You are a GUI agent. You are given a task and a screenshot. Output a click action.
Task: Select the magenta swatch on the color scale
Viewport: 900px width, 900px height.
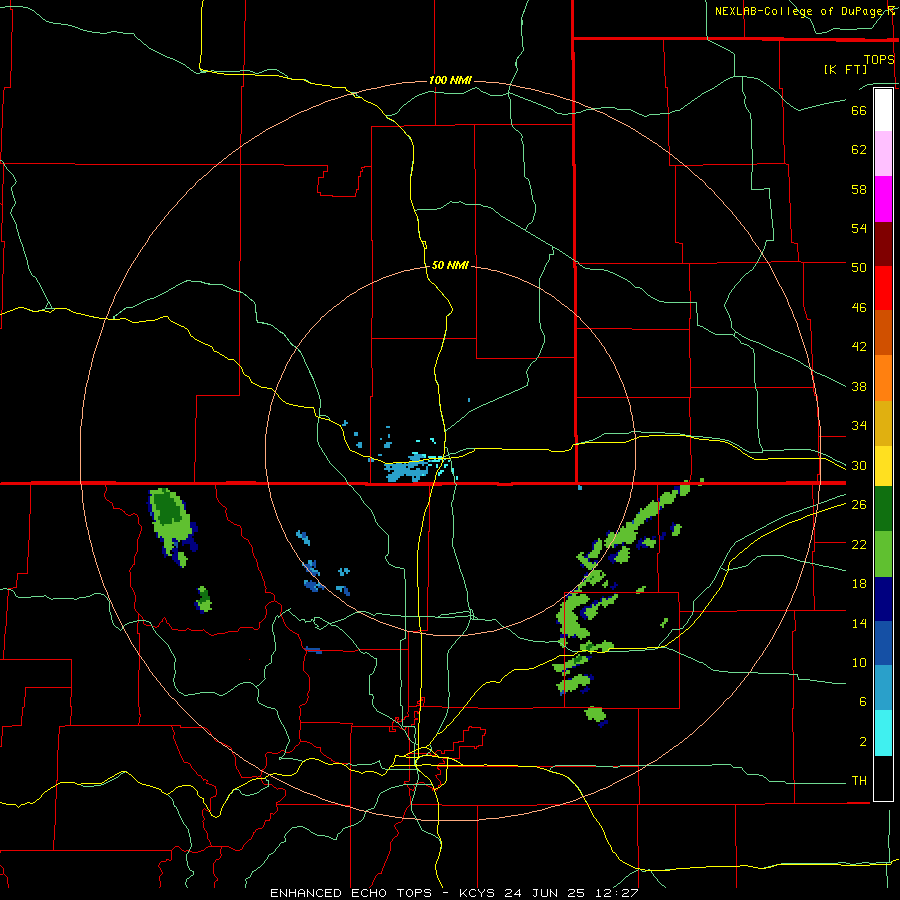click(x=883, y=199)
